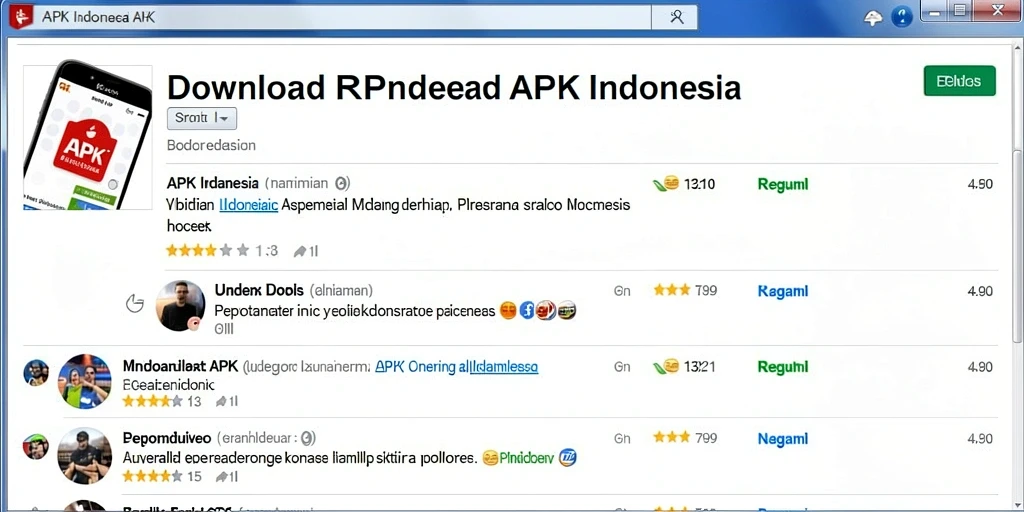The image size is (1024, 512).
Task: Open the Sroitt dropdown under the title
Action: point(202,118)
